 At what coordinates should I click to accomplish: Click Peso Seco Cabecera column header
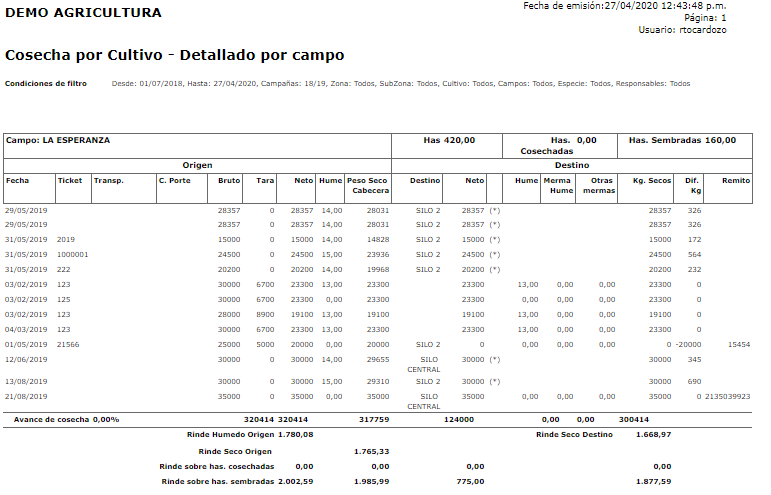[x=368, y=186]
